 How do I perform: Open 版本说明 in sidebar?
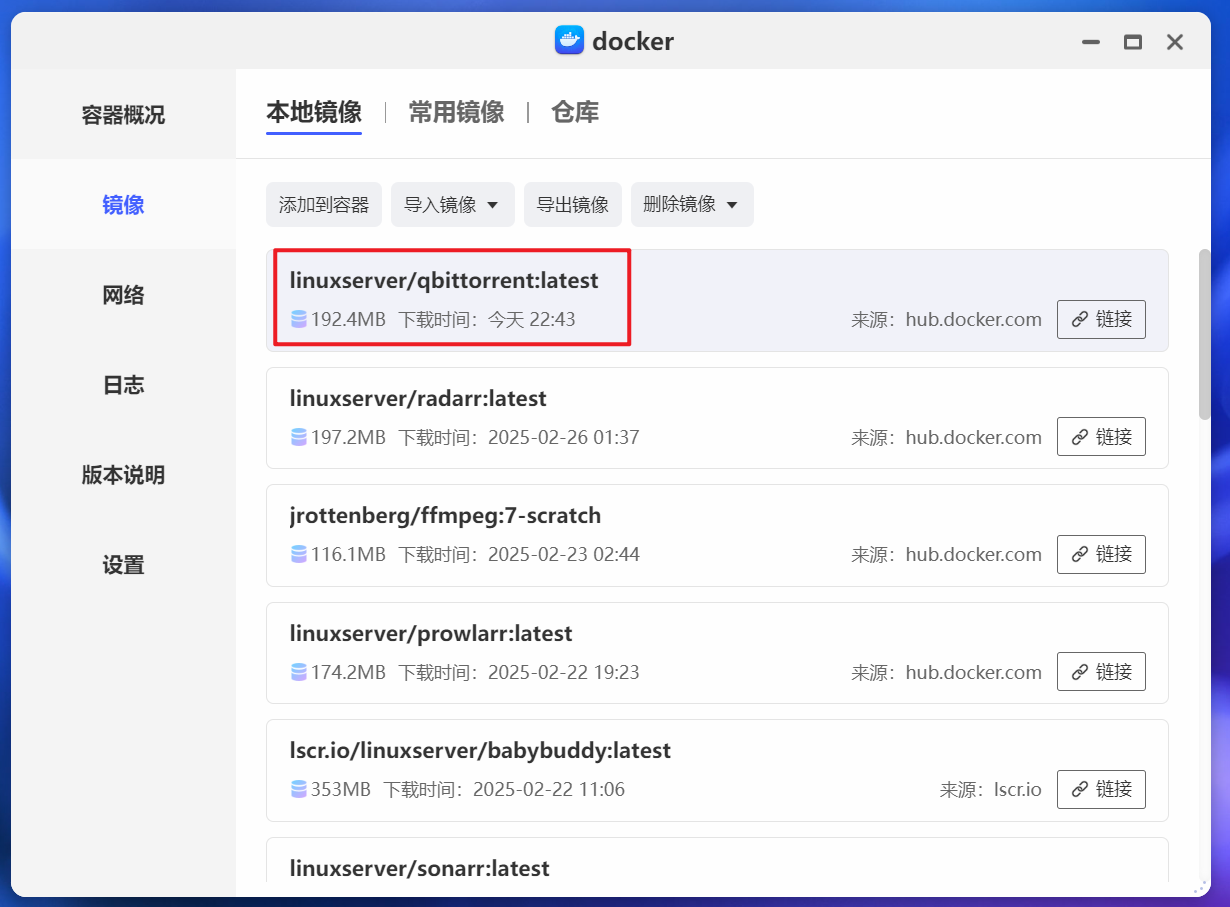(x=123, y=475)
